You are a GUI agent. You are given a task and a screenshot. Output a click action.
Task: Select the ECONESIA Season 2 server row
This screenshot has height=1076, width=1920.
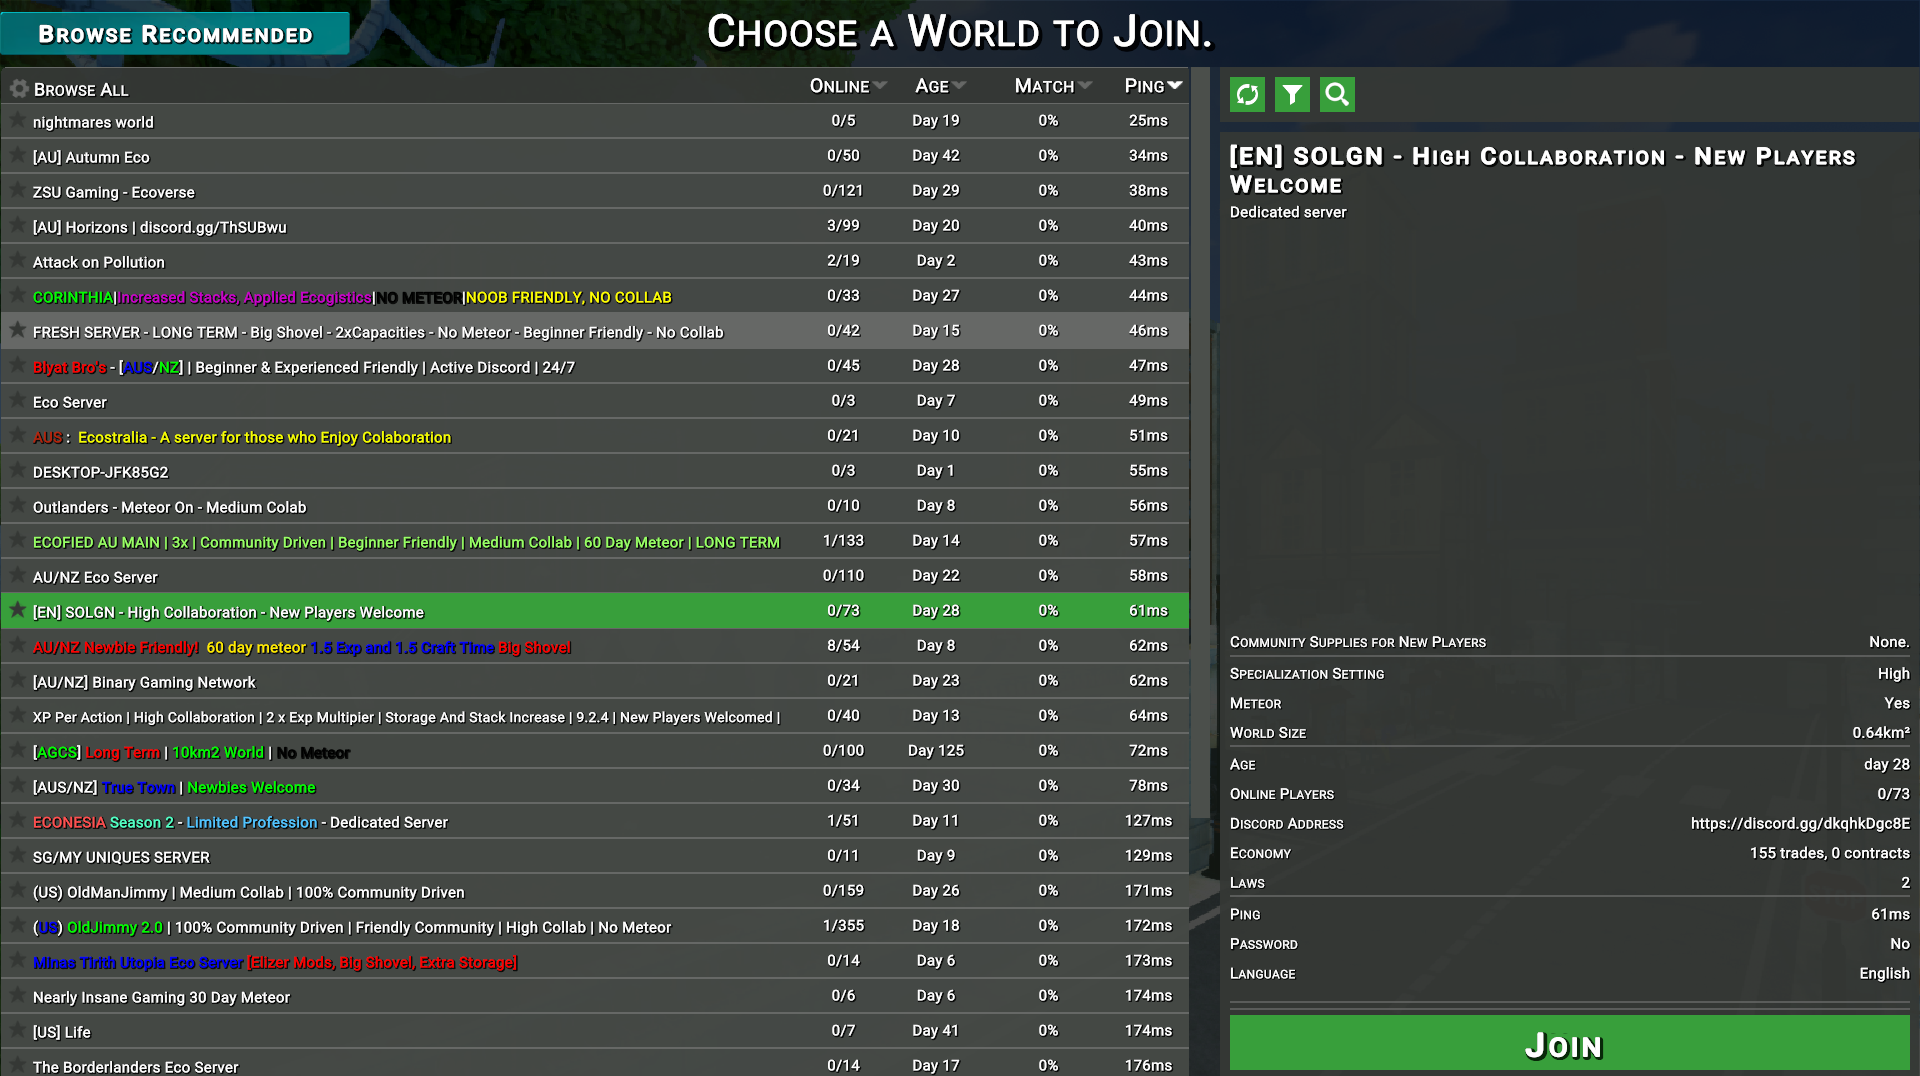point(240,821)
